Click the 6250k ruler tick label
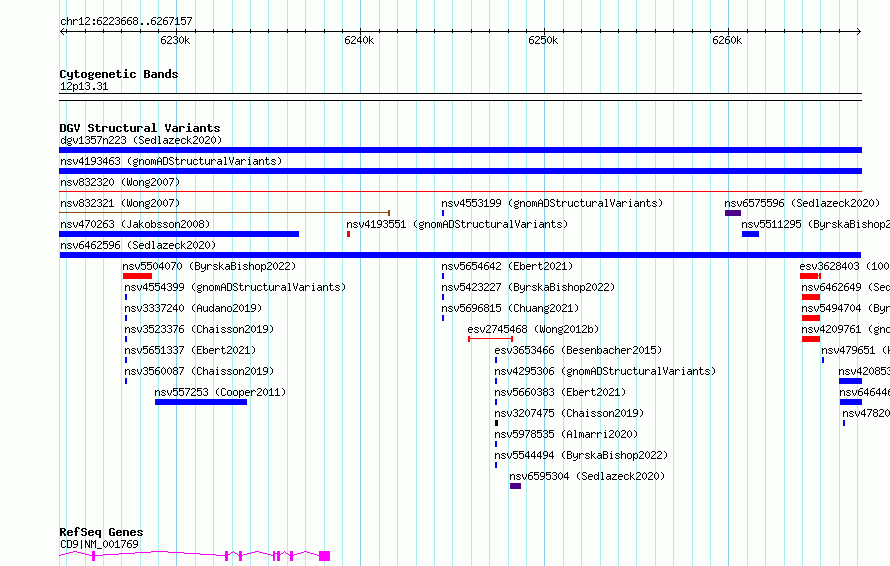 543,40
